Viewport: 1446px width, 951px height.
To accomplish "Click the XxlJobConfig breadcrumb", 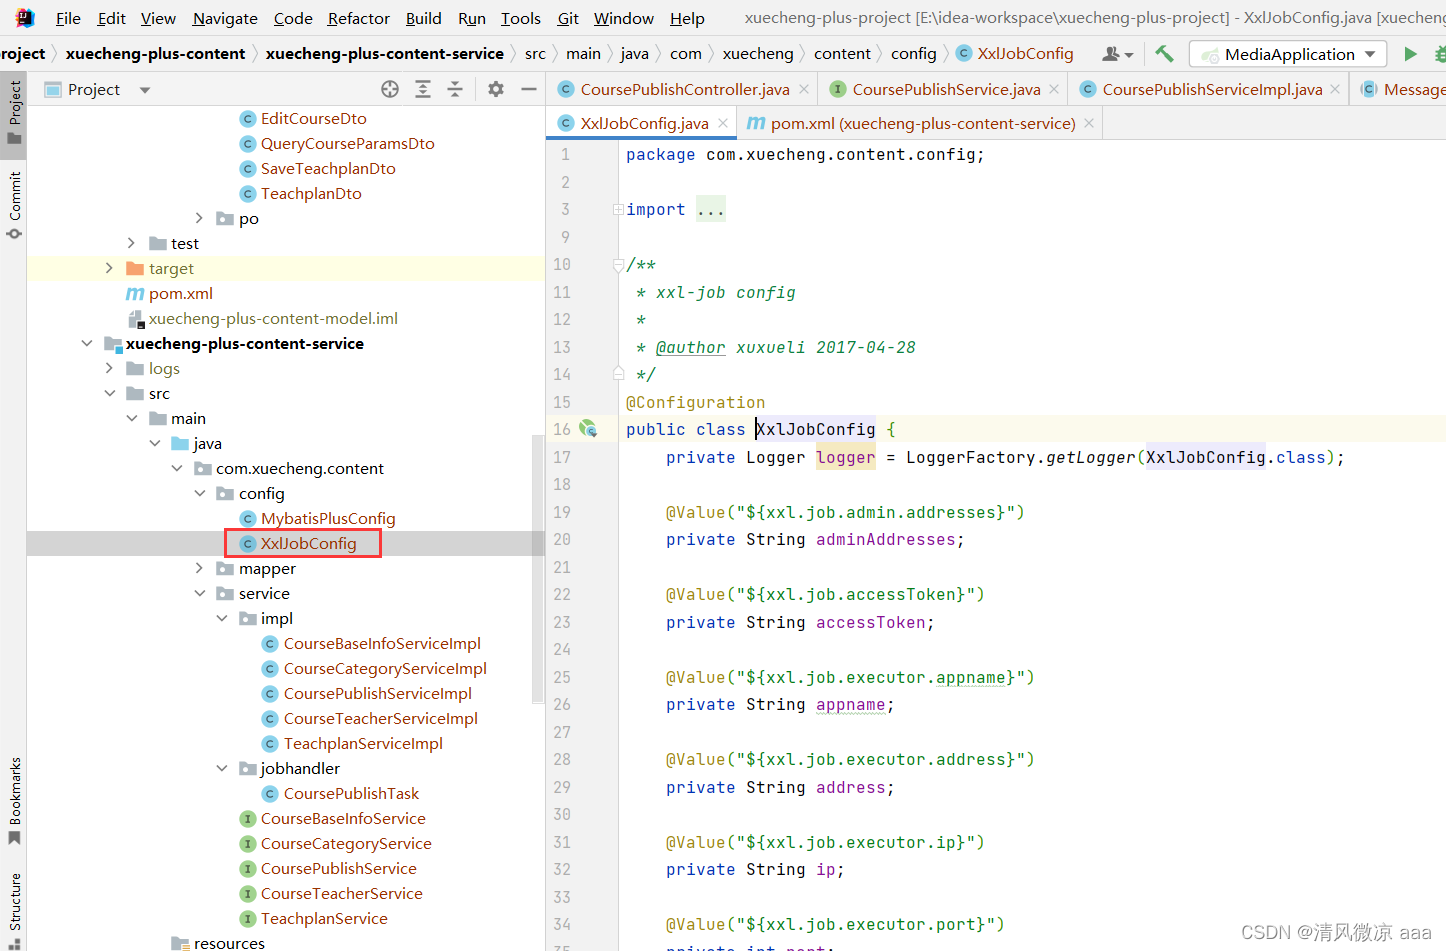I will [1014, 54].
